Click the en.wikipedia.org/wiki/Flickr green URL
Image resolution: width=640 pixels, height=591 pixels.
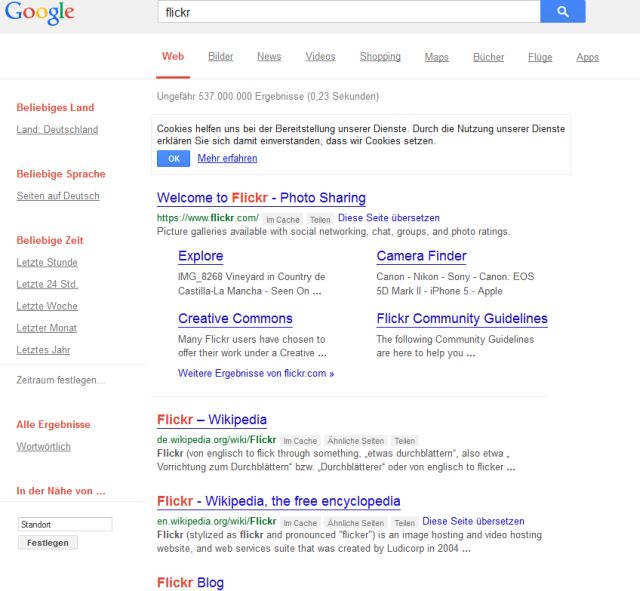pyautogui.click(x=217, y=522)
